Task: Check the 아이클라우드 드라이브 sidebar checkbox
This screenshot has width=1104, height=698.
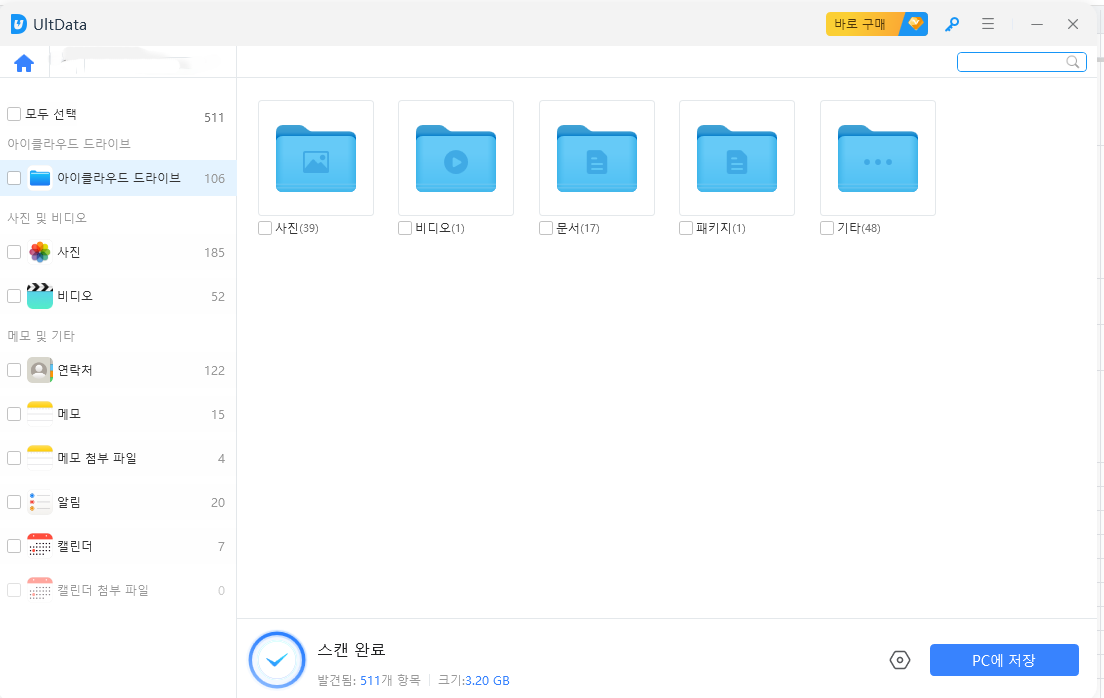Action: pyautogui.click(x=14, y=178)
